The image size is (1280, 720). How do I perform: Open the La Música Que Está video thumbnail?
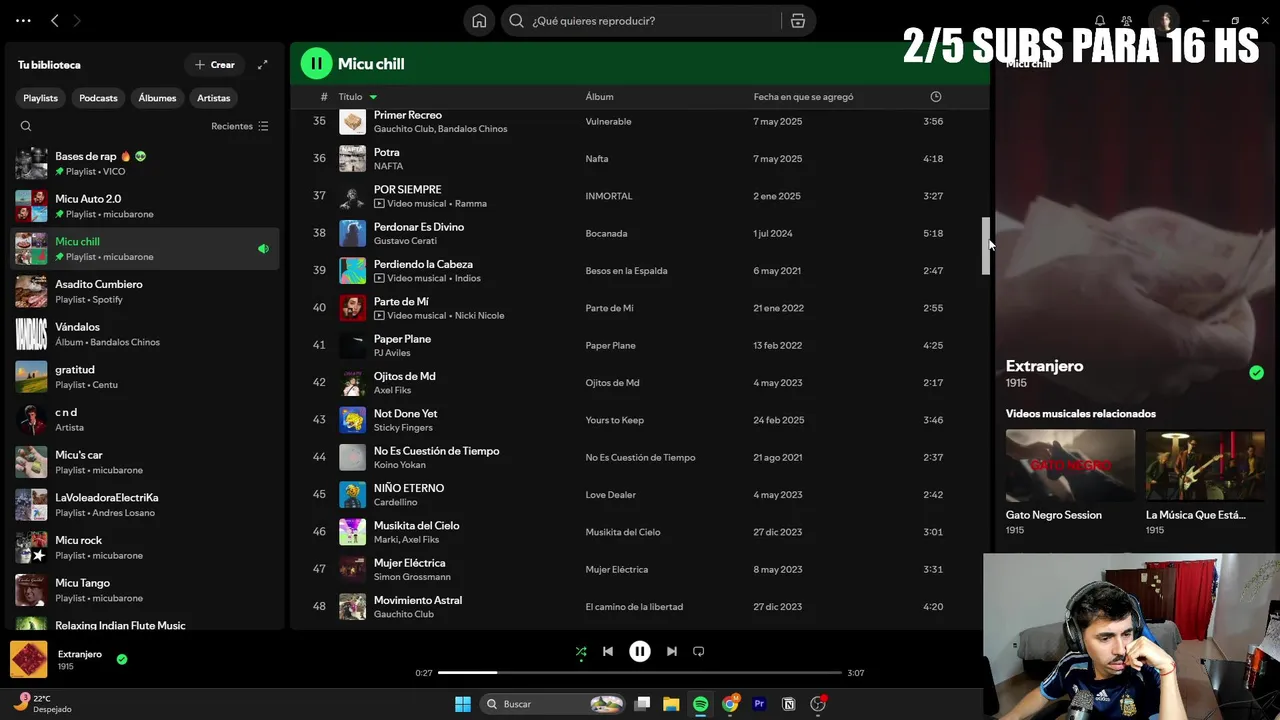tap(1205, 466)
